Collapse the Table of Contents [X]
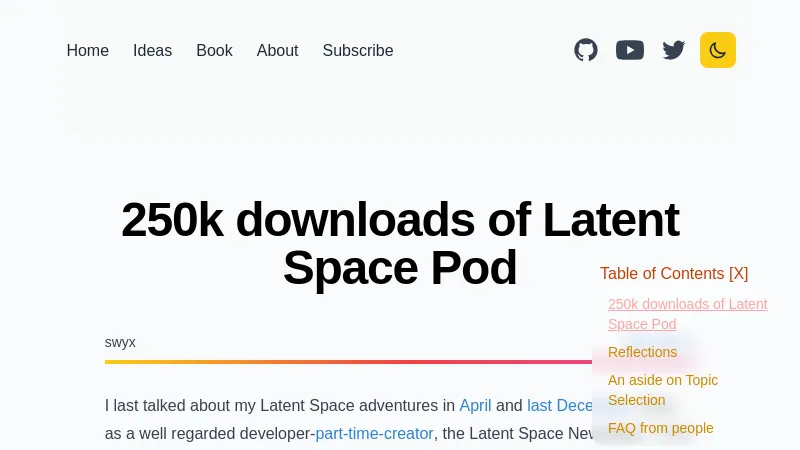The width and height of the screenshot is (800, 450). coord(673,273)
